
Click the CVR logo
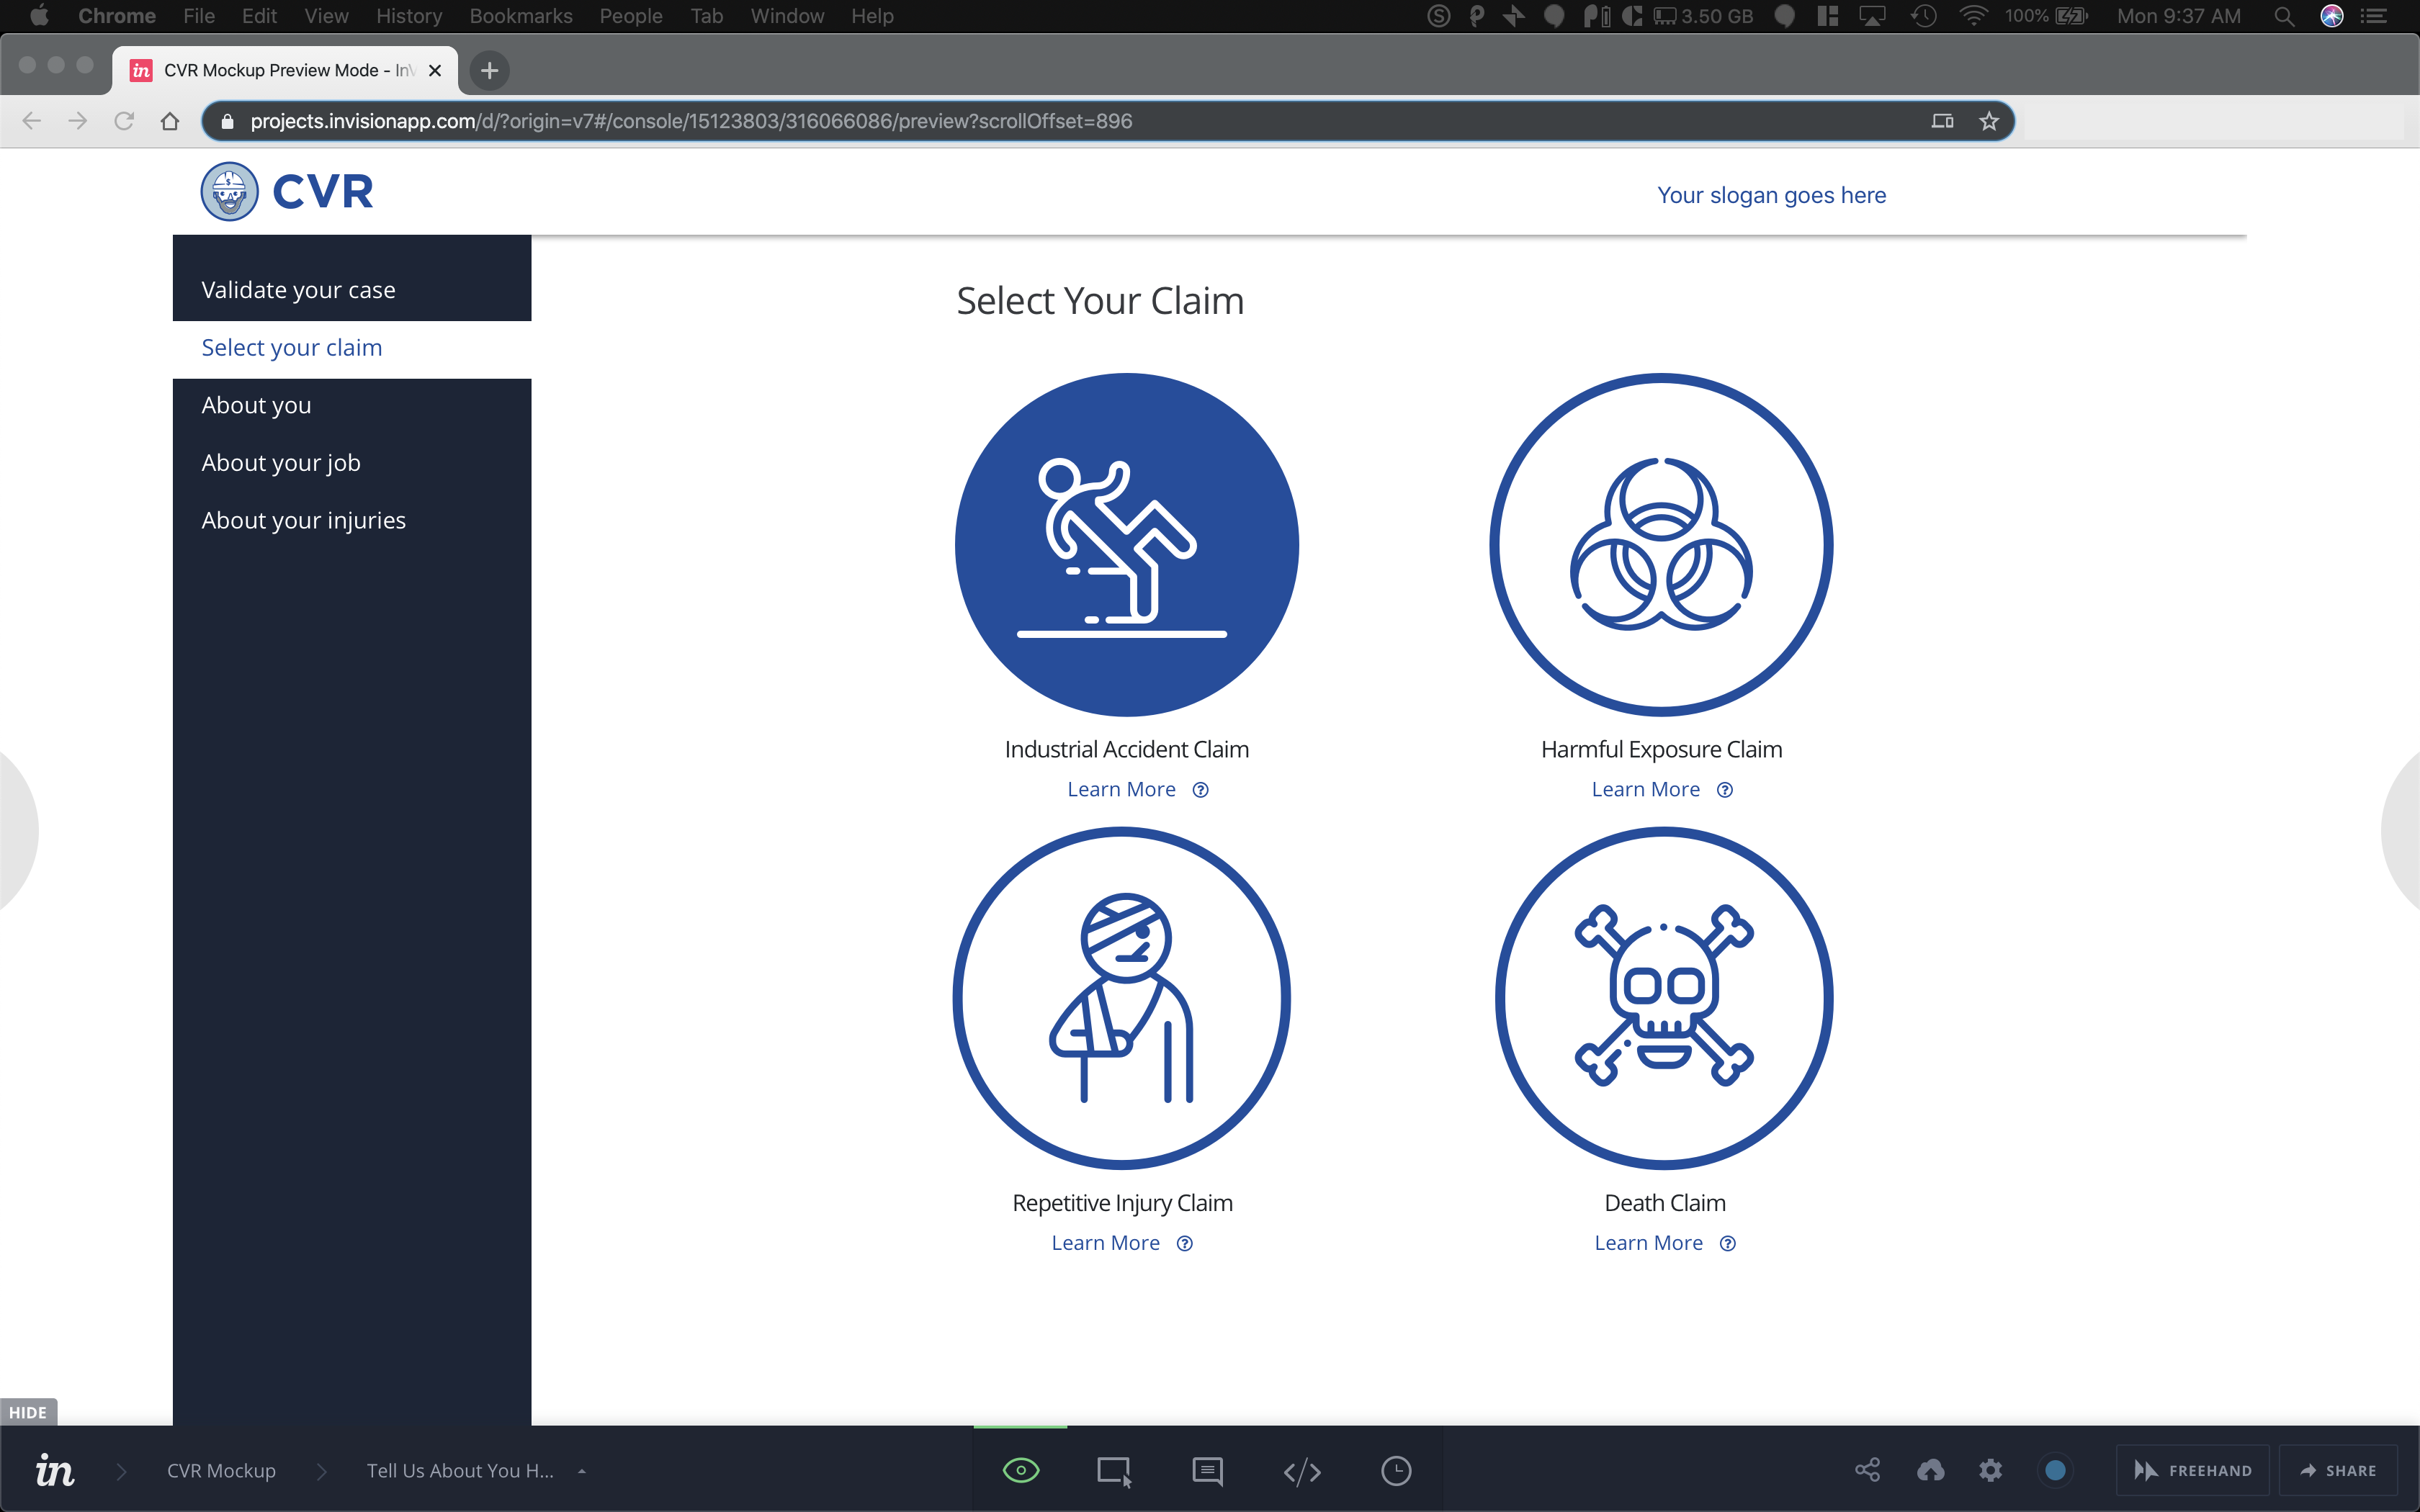287,191
